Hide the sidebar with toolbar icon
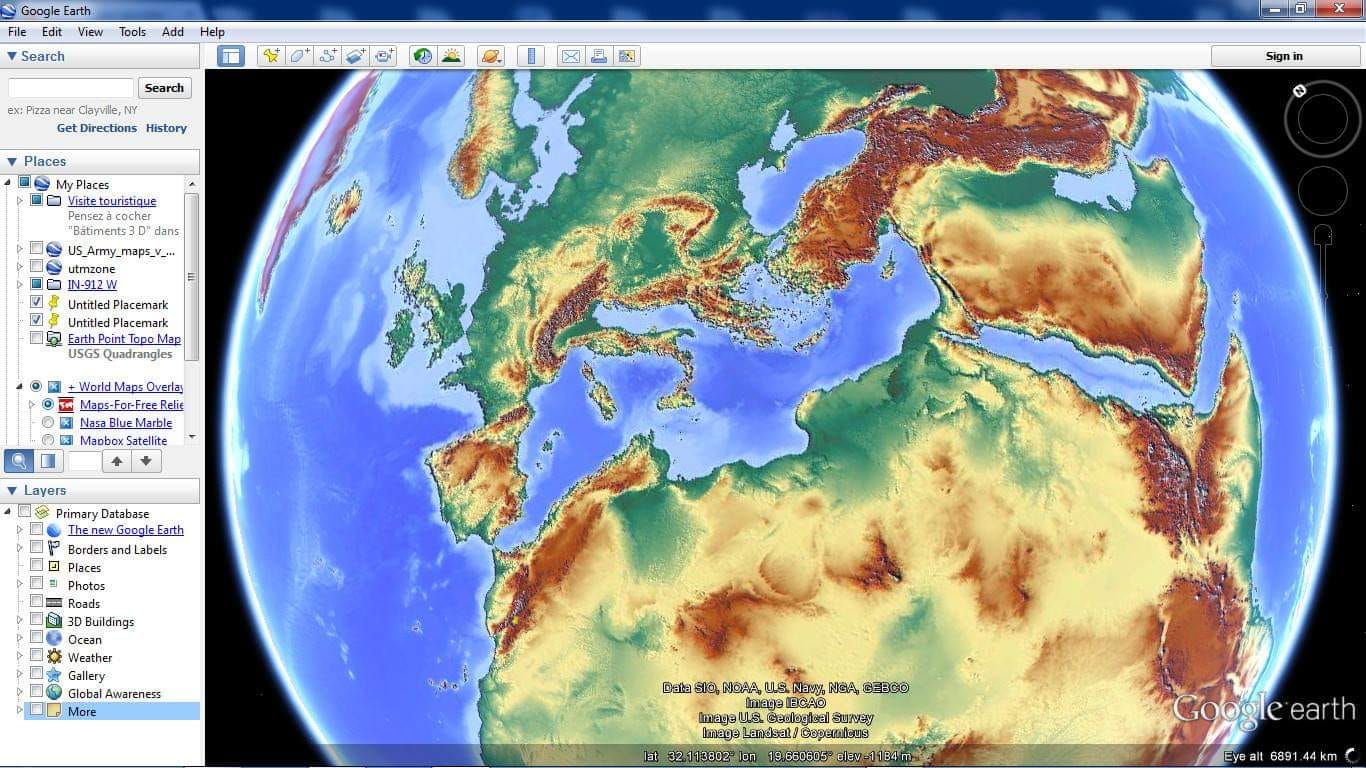Screen dimensions: 1366x768 [231, 56]
